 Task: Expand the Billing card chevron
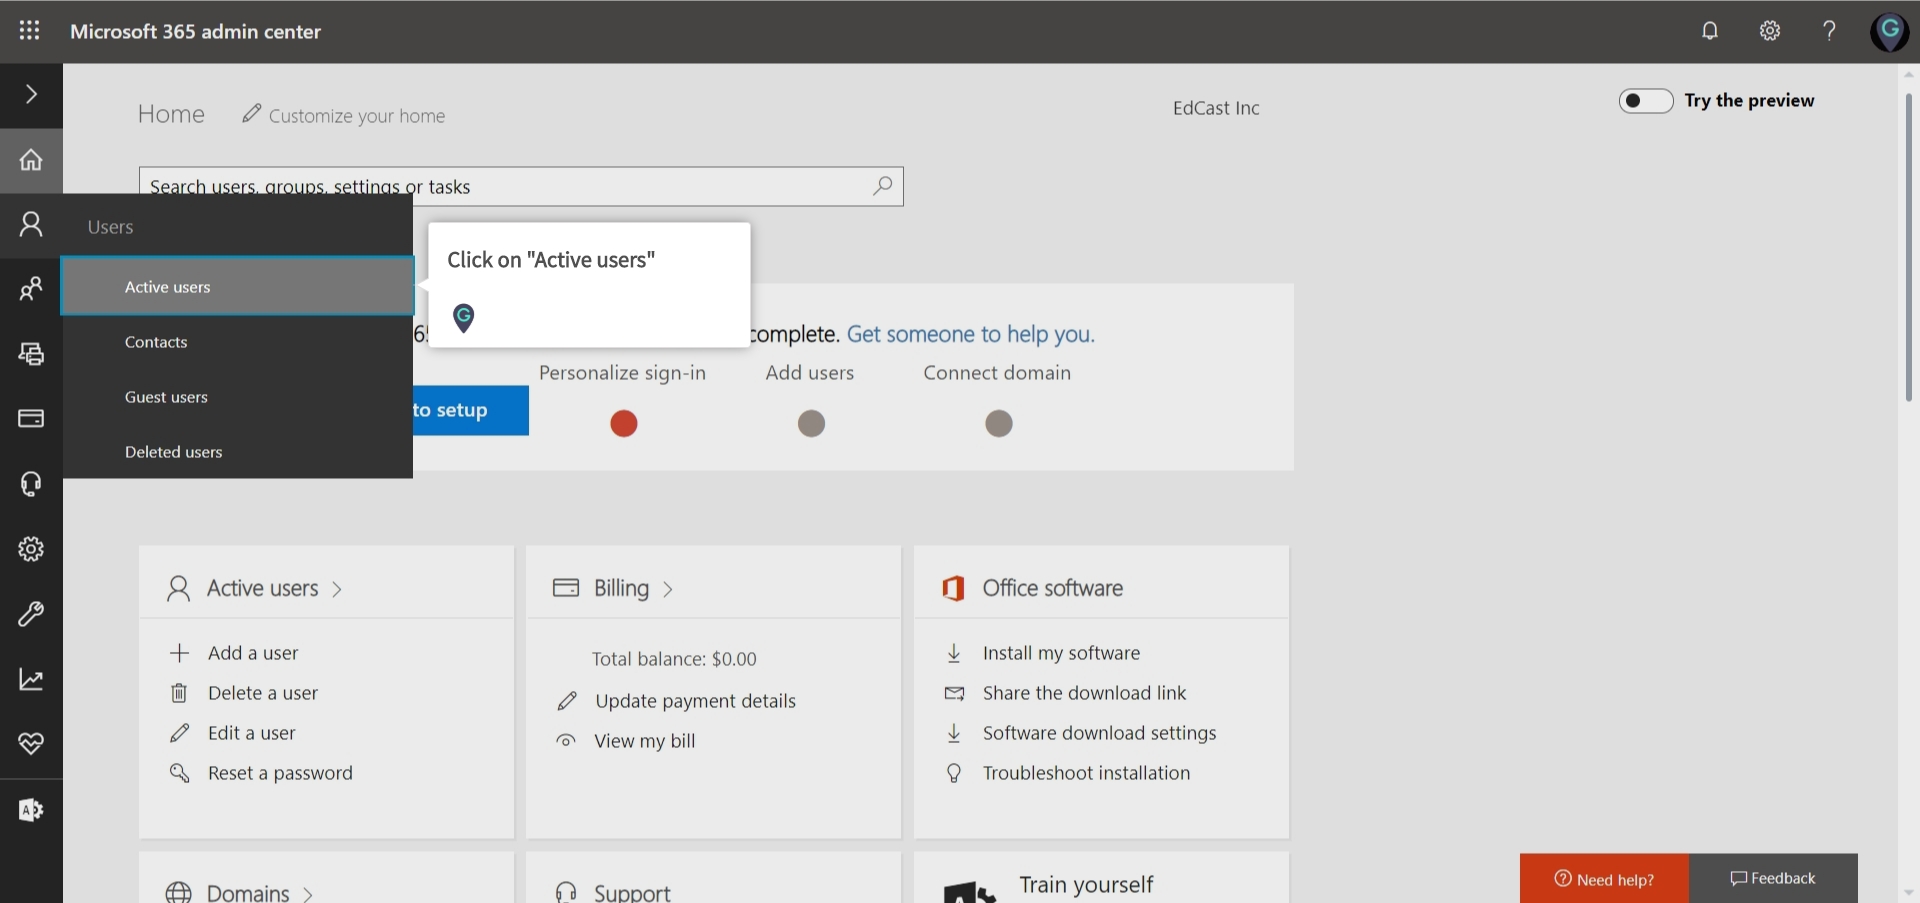click(x=668, y=589)
